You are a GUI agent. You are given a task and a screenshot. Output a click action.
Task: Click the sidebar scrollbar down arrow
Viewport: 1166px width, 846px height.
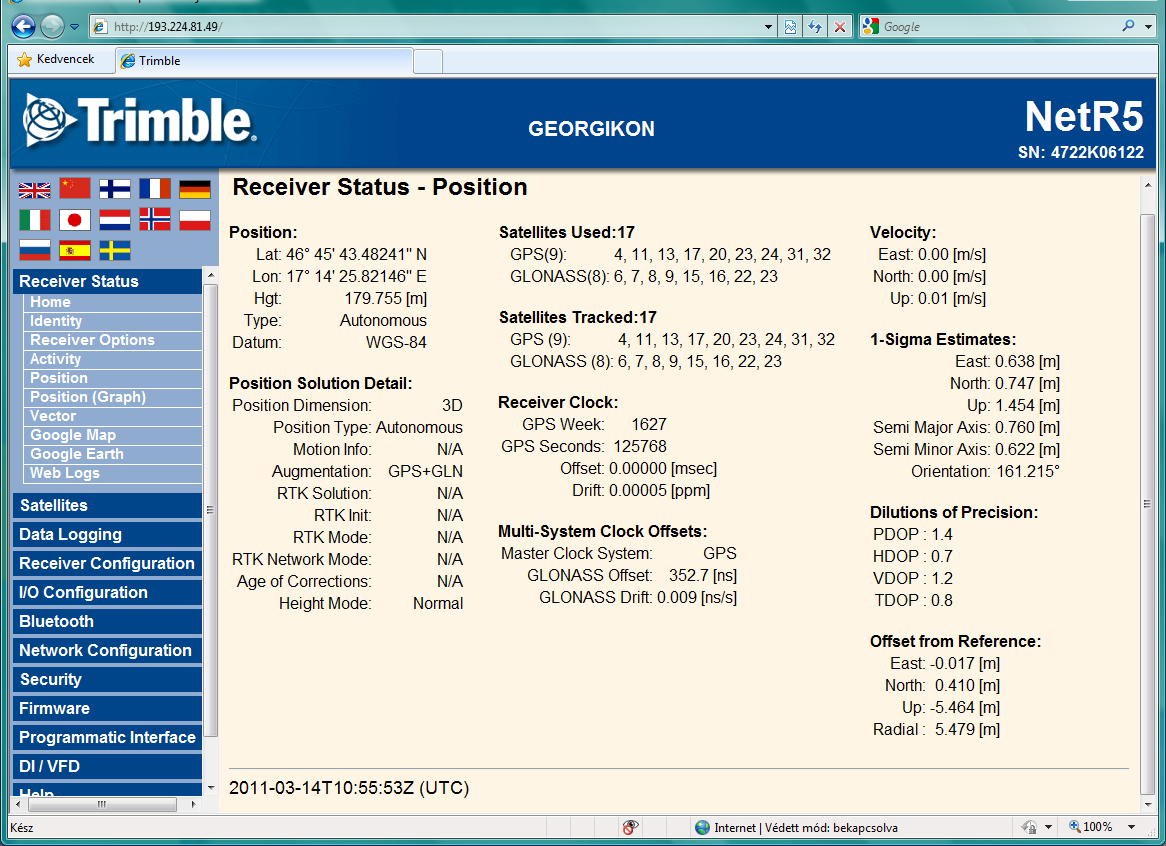tap(211, 787)
